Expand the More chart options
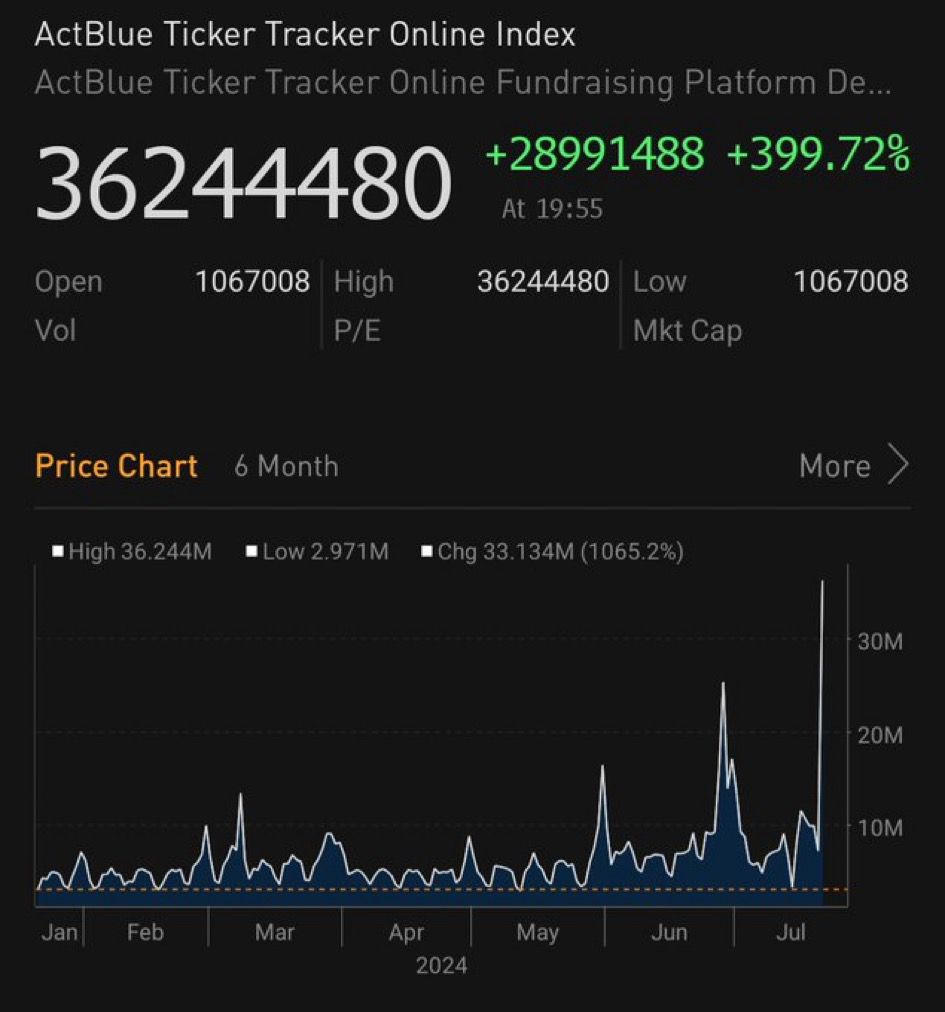 pyautogui.click(x=835, y=466)
